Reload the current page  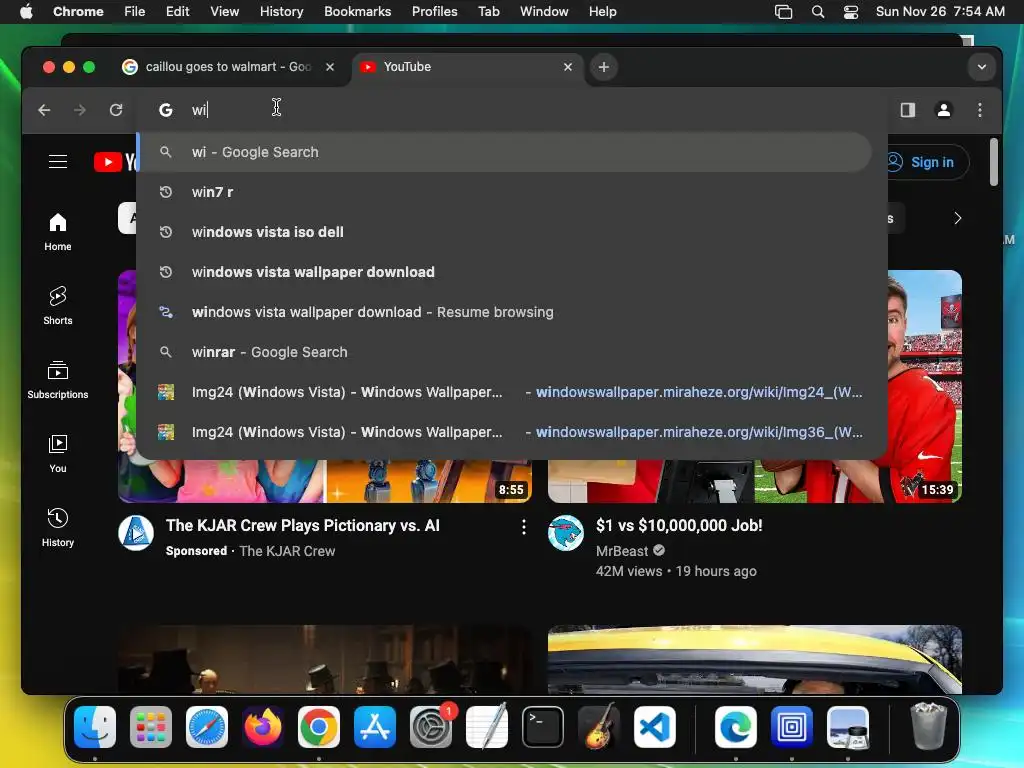tap(116, 110)
